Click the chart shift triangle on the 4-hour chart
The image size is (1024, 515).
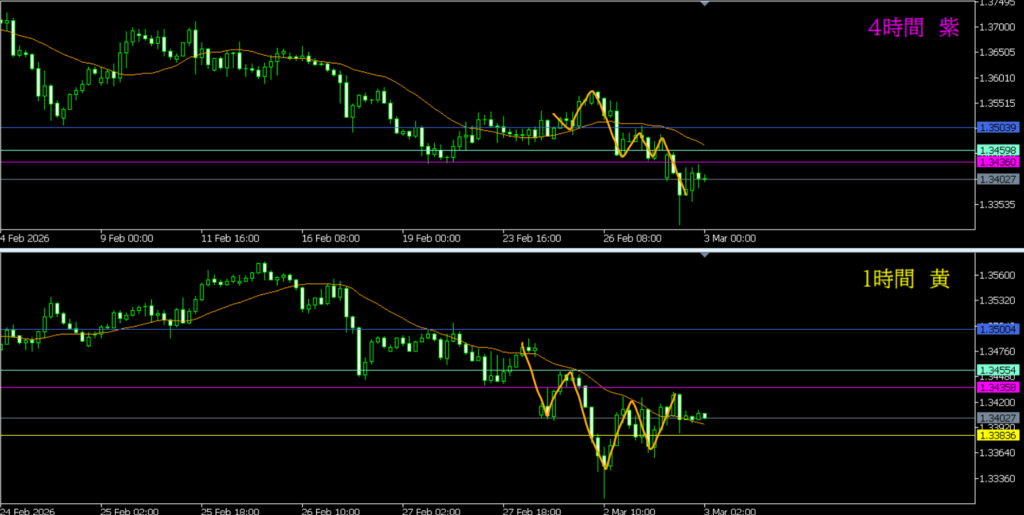[706, 4]
